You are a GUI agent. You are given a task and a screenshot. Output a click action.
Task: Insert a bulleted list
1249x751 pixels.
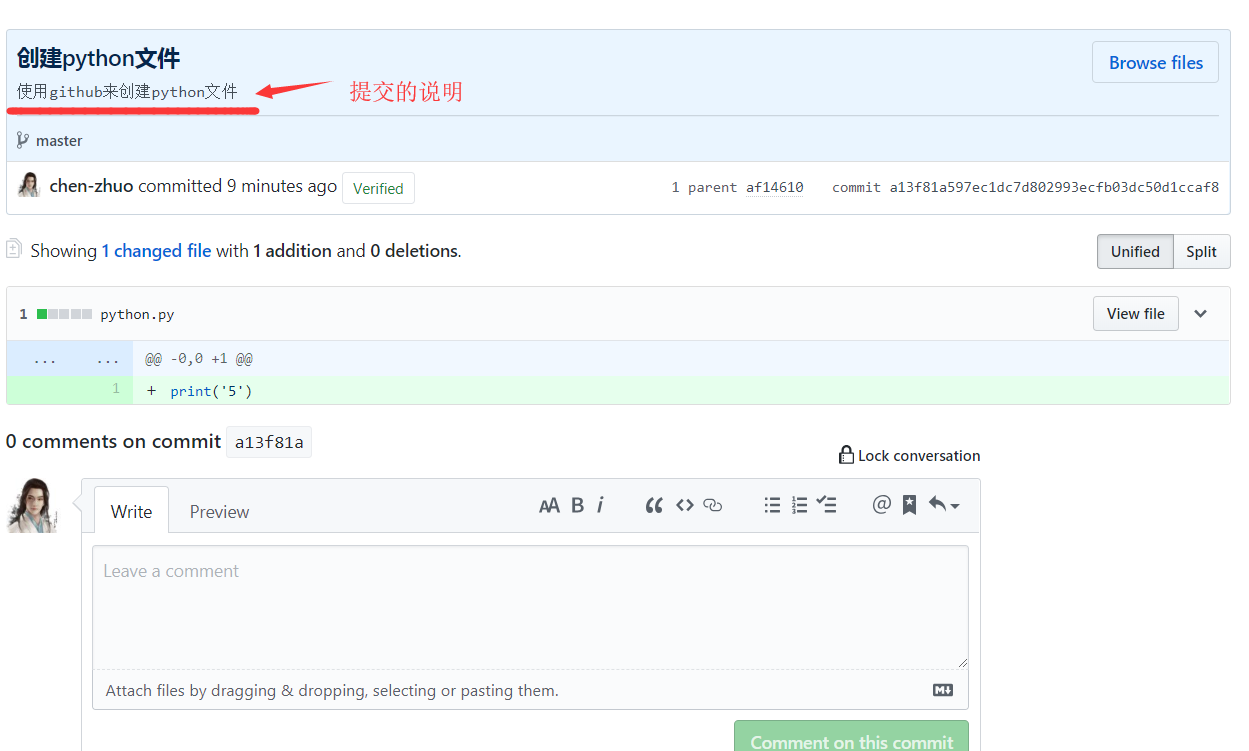(772, 506)
